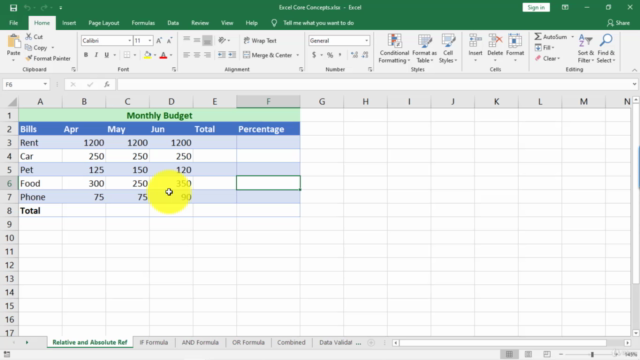Open the AutoSum dropdown arrow
The height and width of the screenshot is (360, 640).
click(x=572, y=37)
